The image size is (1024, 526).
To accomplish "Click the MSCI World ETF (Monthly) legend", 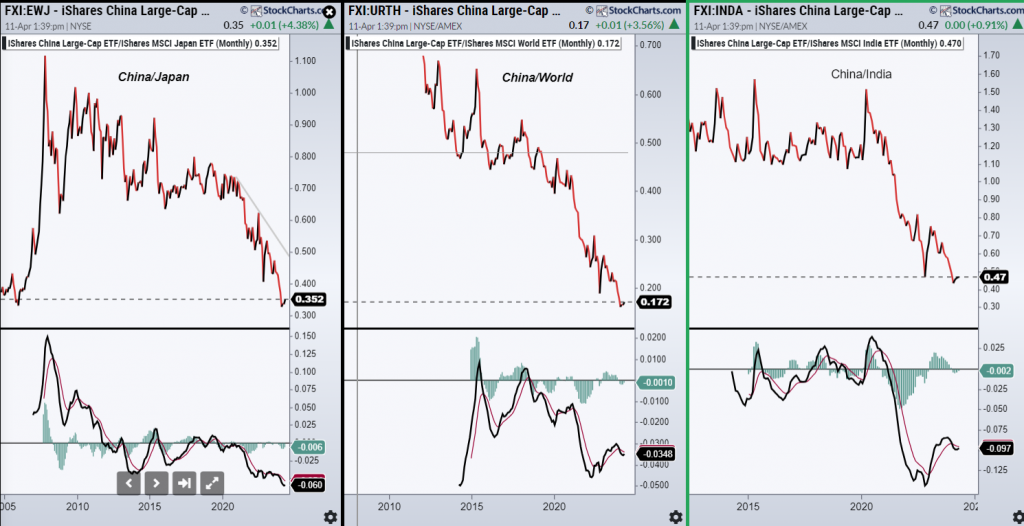I will point(484,43).
